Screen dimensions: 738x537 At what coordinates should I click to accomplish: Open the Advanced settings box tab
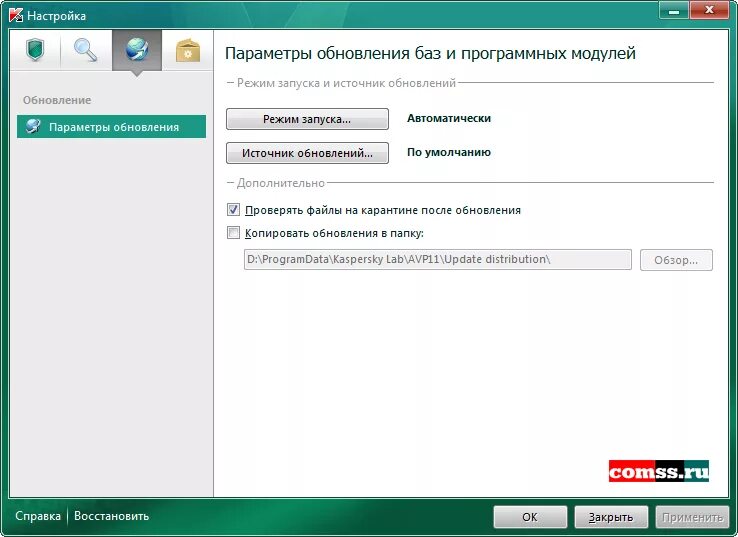188,50
